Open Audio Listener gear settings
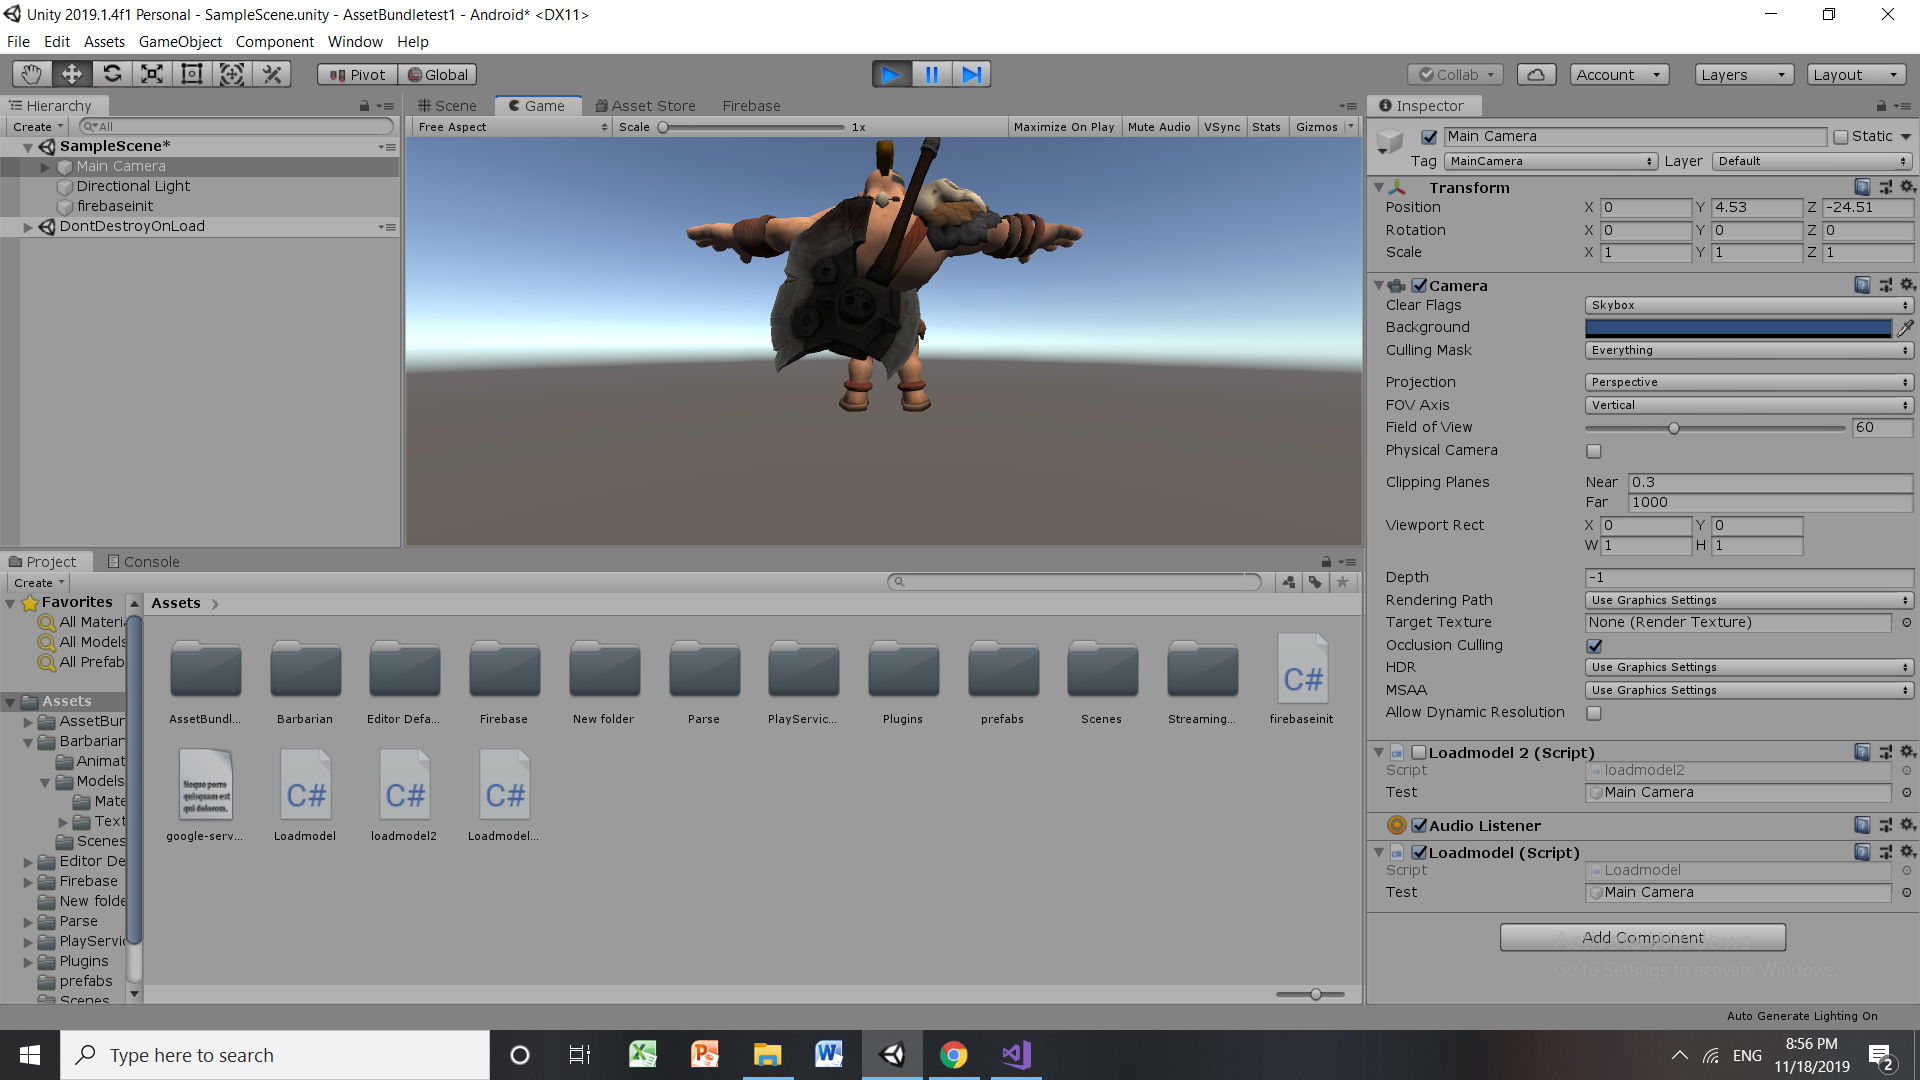The image size is (1920, 1080). click(x=1908, y=825)
